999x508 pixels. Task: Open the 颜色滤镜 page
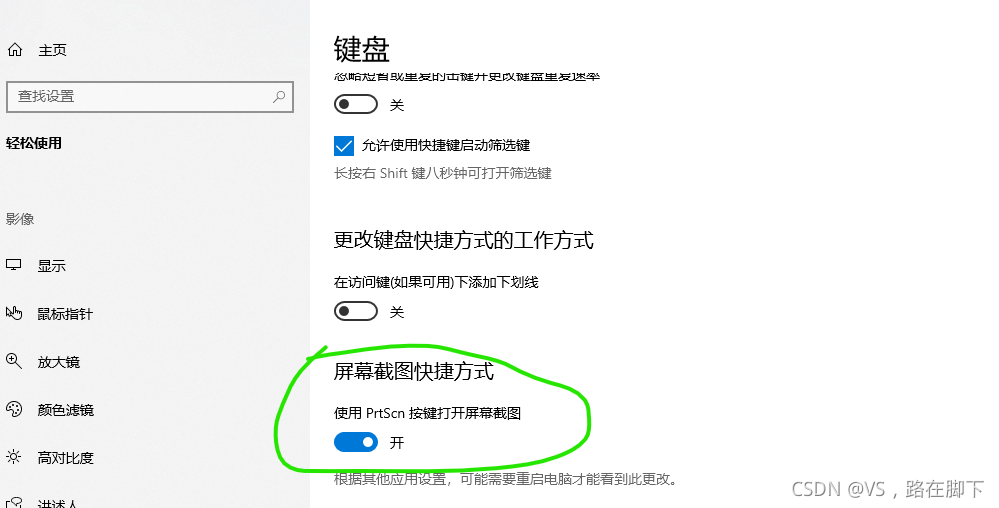pos(66,410)
